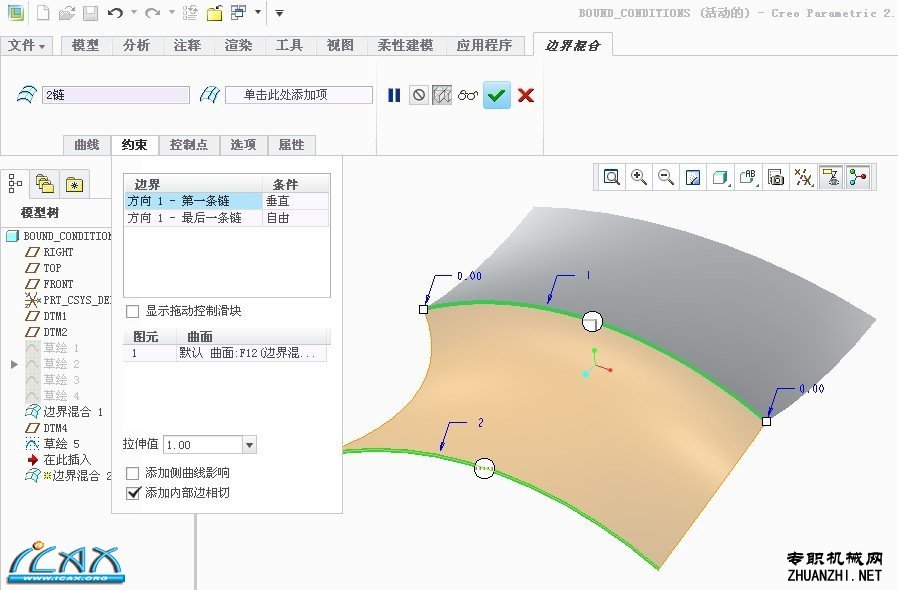Open the 自由 condition cell dropdown
This screenshot has width=898, height=590.
pos(296,218)
